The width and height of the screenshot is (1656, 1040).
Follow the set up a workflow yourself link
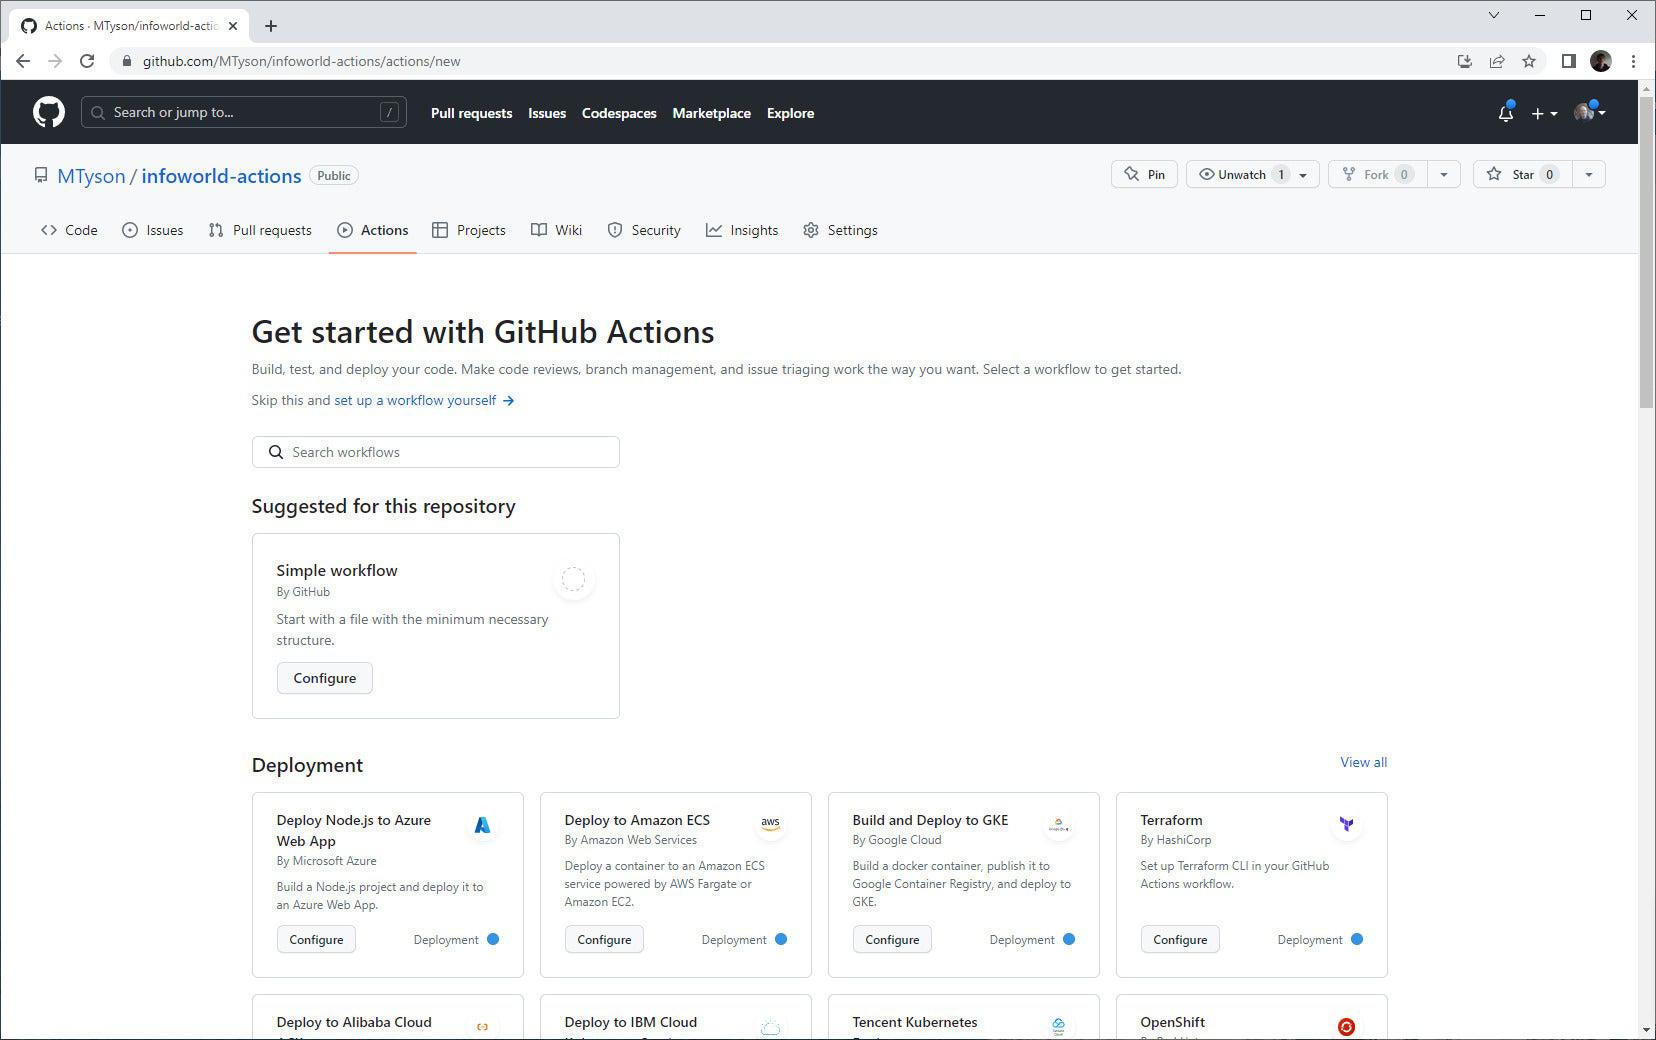[x=414, y=400]
